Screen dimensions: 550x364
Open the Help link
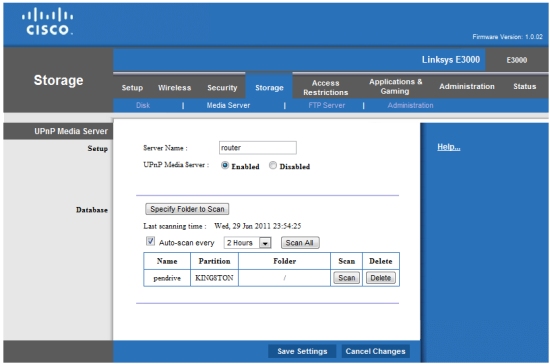(449, 147)
